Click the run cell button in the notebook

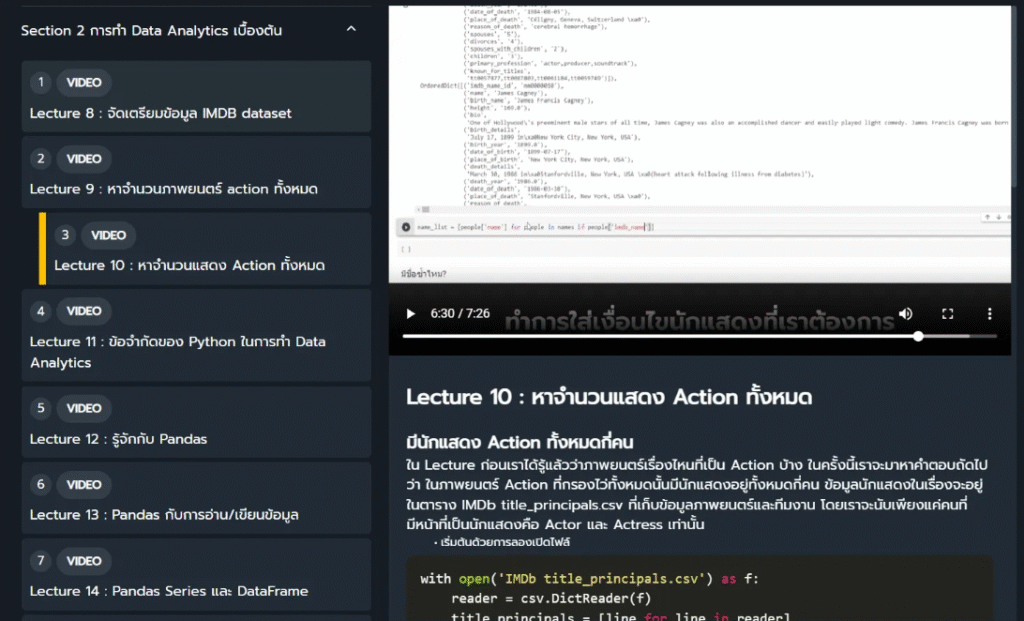tap(406, 227)
